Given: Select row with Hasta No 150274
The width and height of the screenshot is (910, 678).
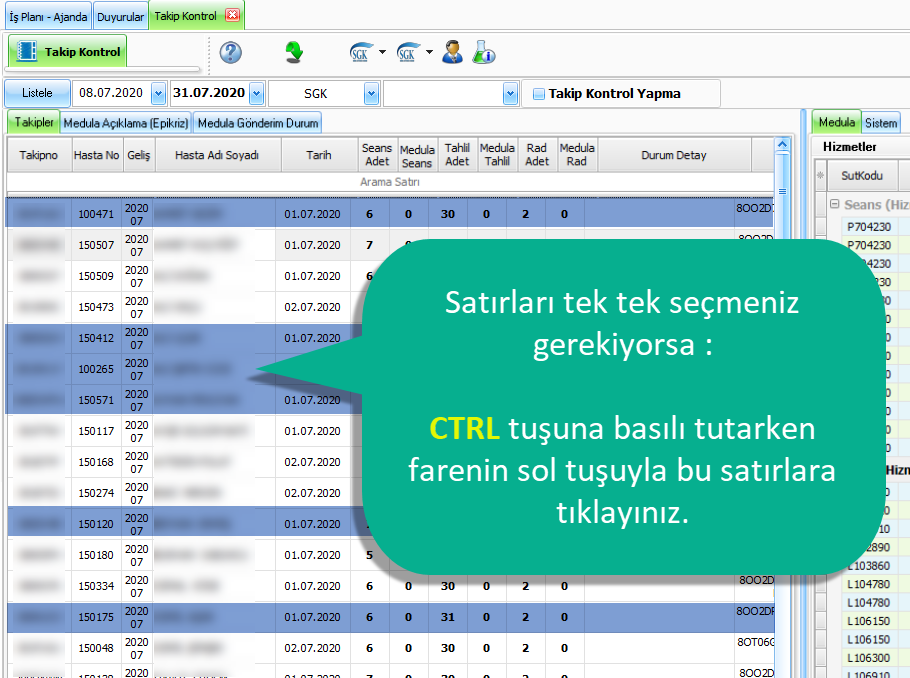Looking at the screenshot, I should [x=390, y=493].
